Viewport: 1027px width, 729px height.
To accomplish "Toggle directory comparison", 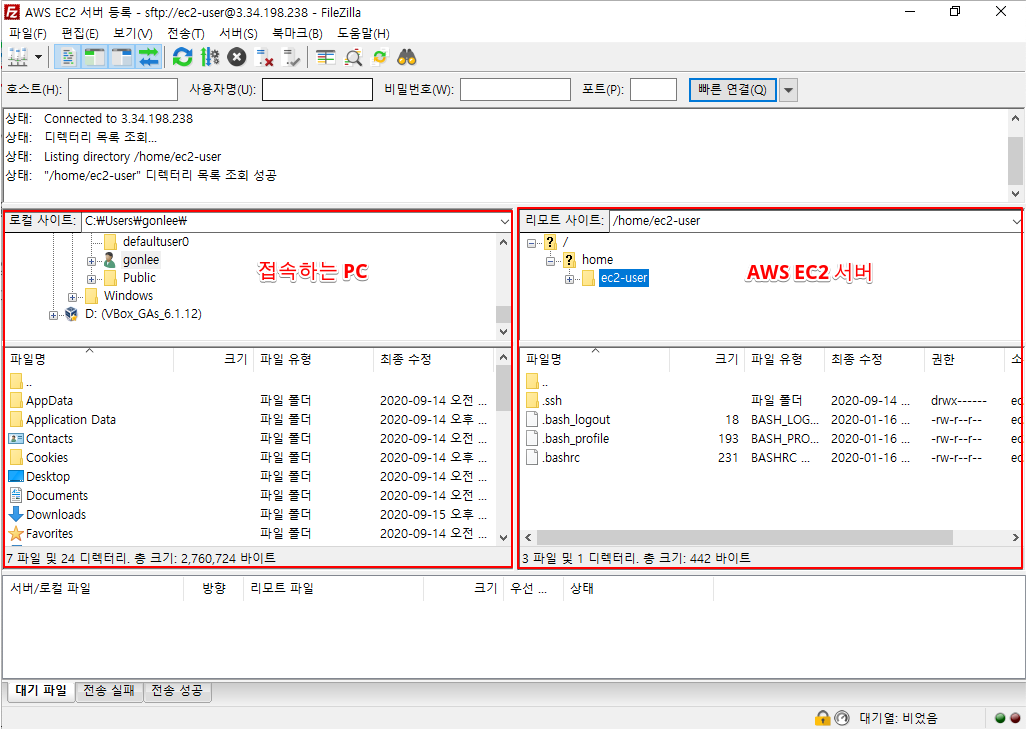I will [x=353, y=58].
